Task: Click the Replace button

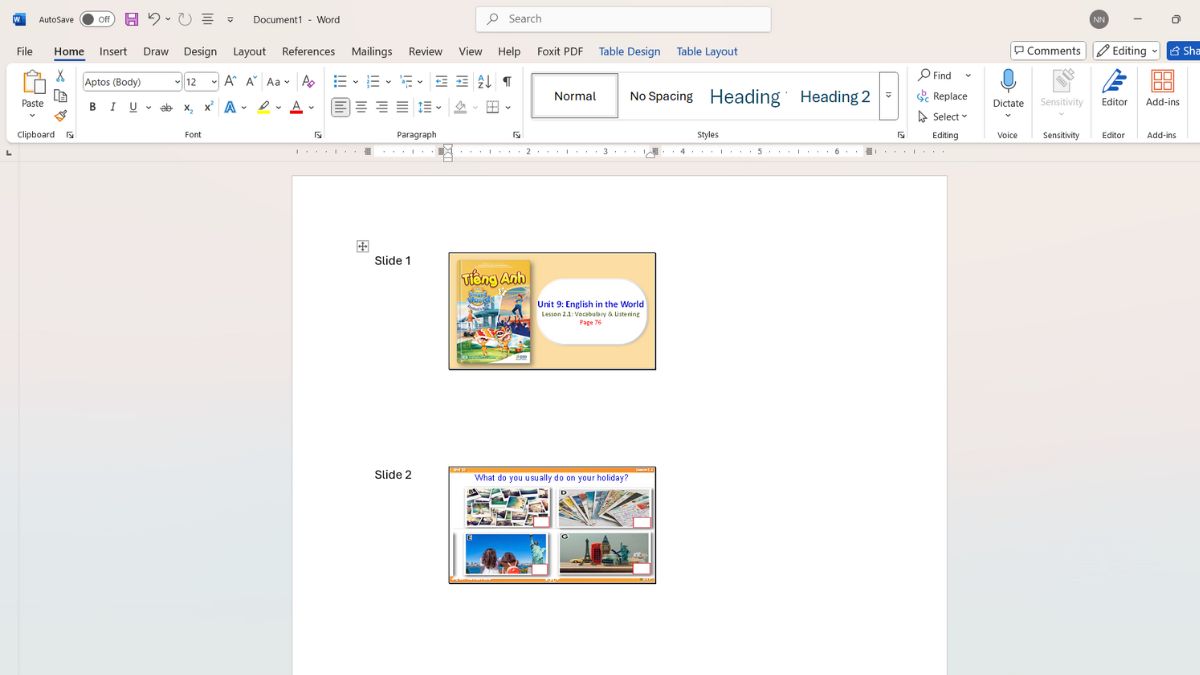Action: [944, 96]
